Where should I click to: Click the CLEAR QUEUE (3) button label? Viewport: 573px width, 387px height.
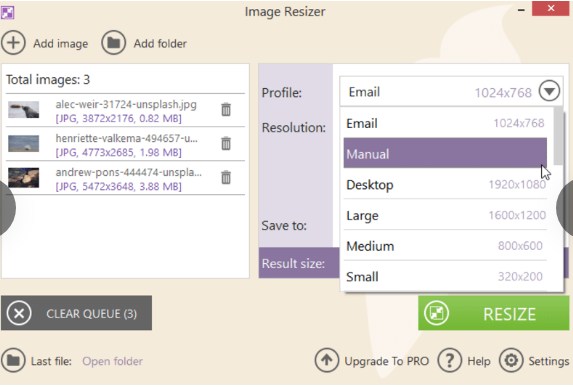(x=91, y=314)
